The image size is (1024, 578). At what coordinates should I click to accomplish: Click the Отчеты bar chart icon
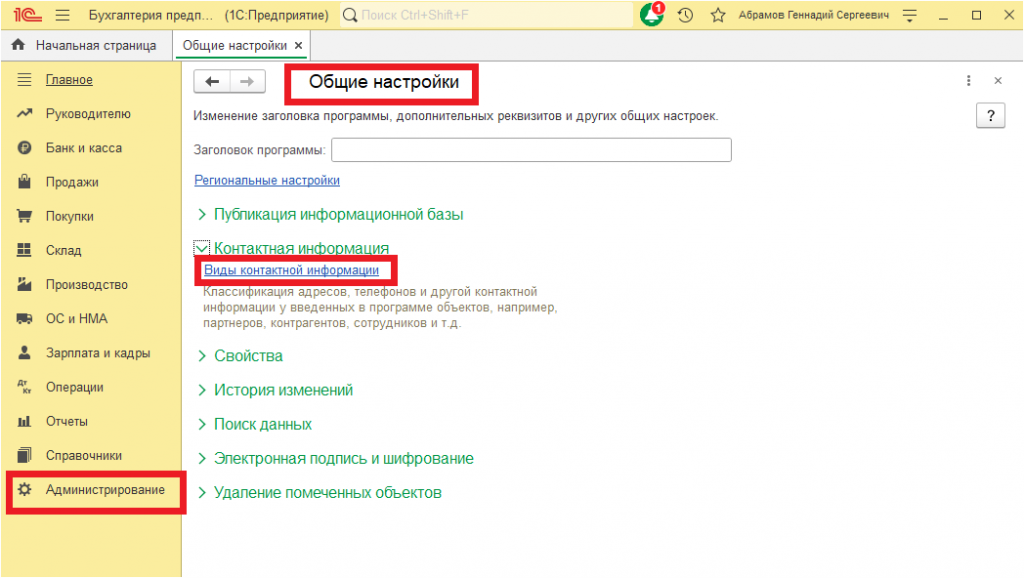[x=24, y=421]
